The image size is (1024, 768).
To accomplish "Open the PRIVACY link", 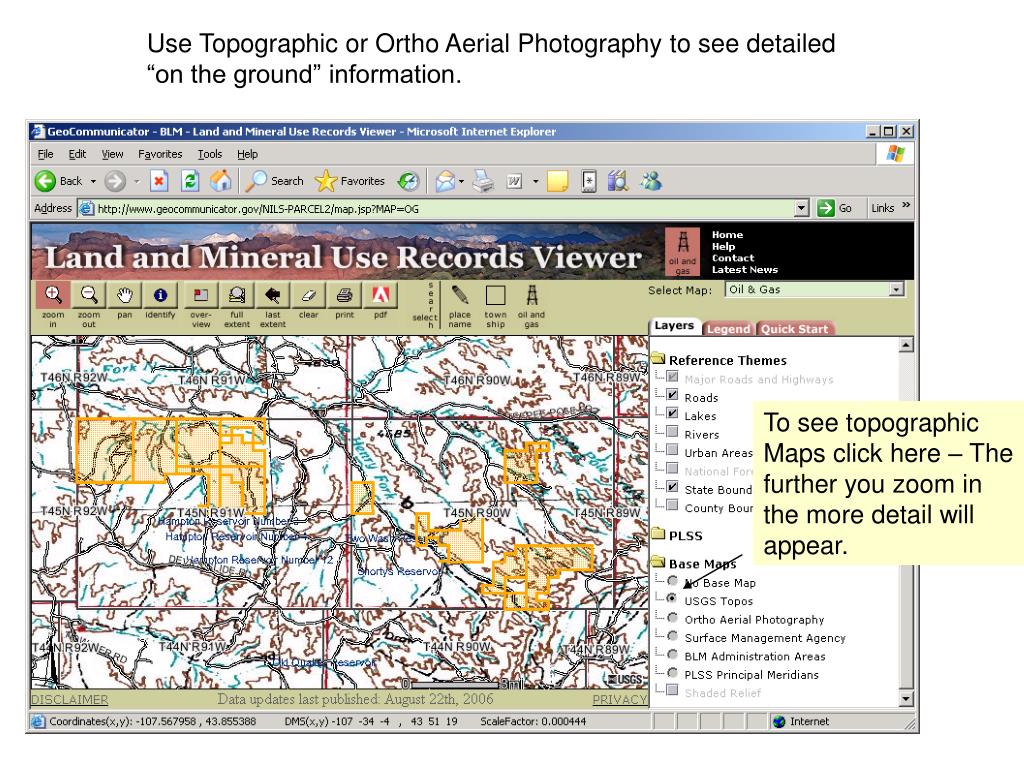I will tap(619, 699).
